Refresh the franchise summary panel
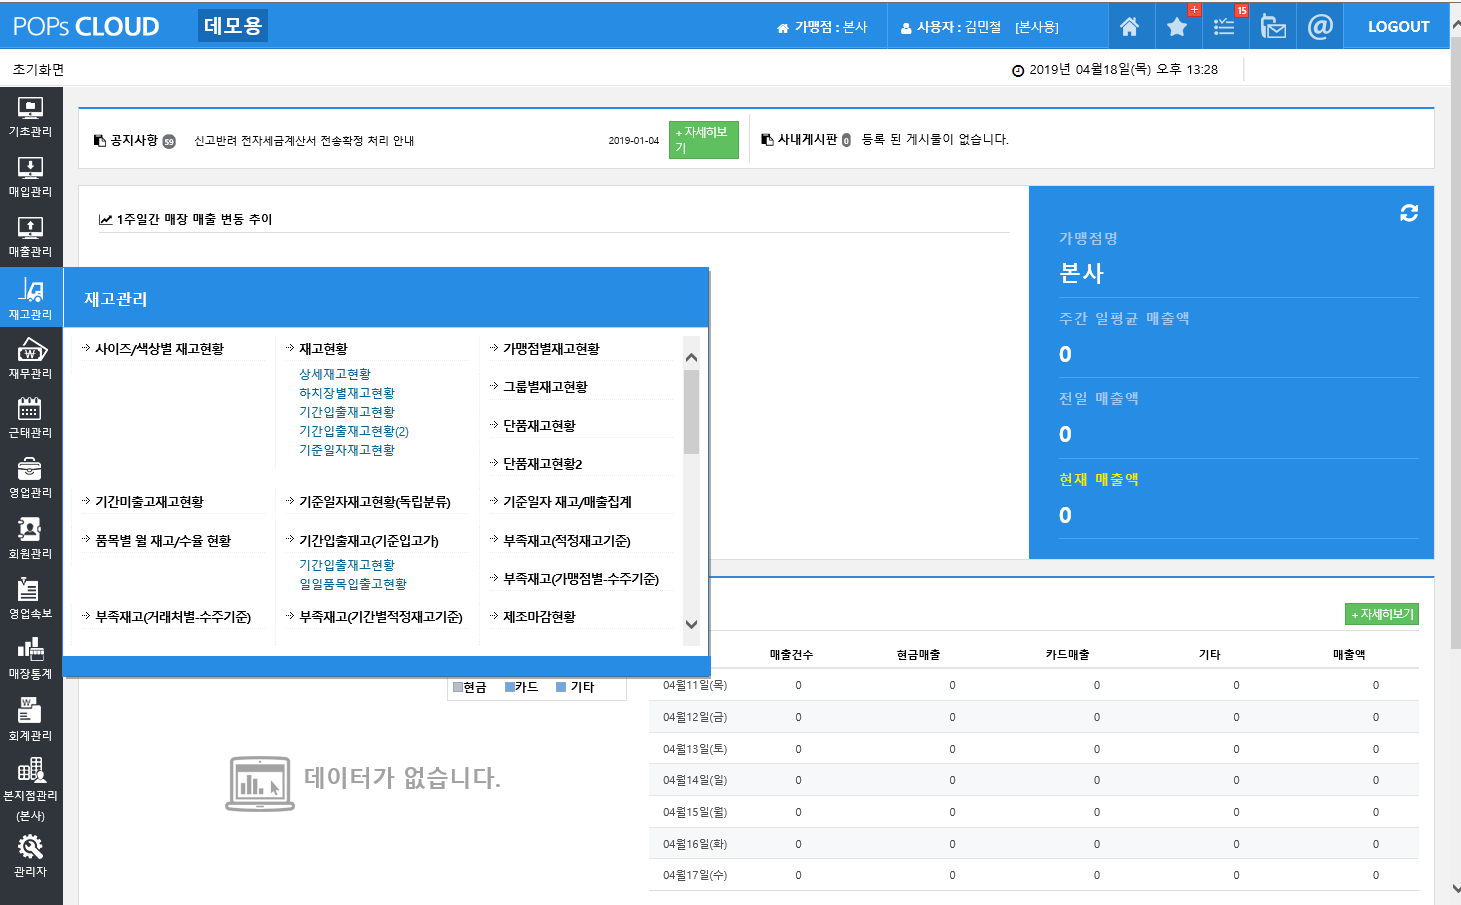Screen dimensions: 1461x905 coord(1409,213)
